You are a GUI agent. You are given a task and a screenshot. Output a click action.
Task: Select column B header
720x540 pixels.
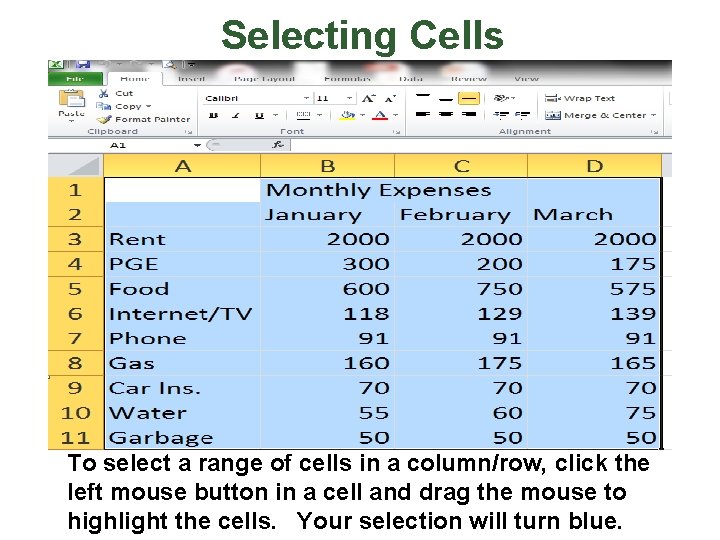point(327,166)
